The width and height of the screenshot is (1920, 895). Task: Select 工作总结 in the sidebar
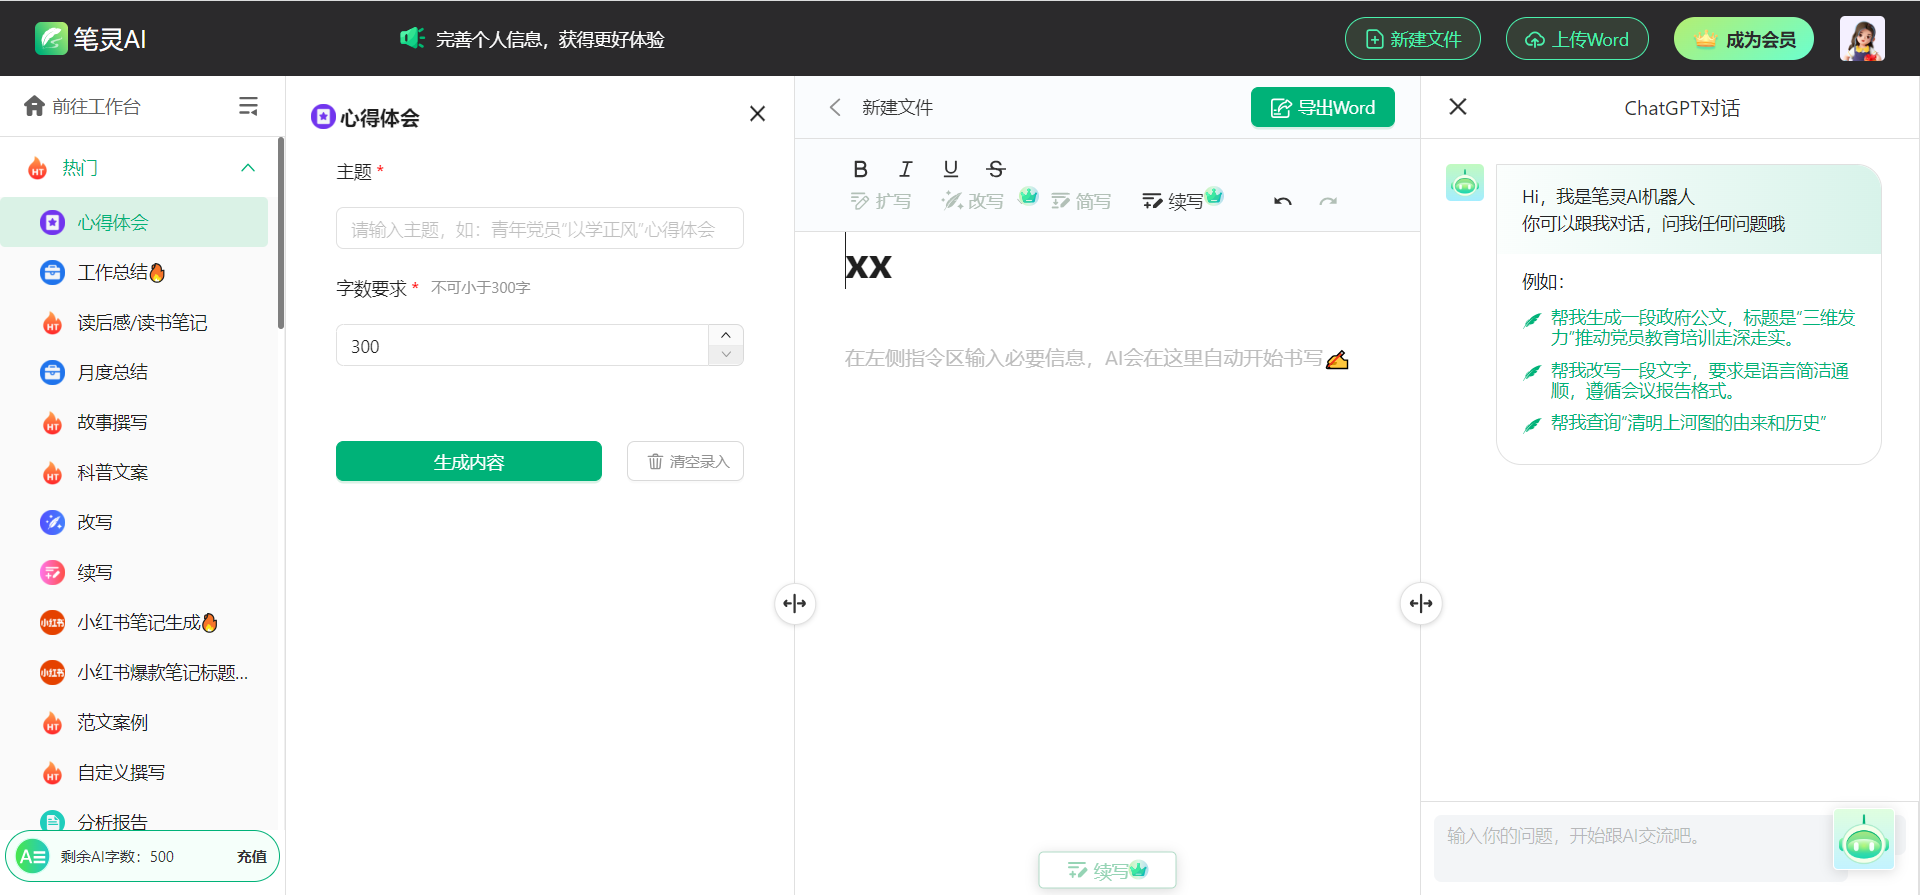click(112, 272)
